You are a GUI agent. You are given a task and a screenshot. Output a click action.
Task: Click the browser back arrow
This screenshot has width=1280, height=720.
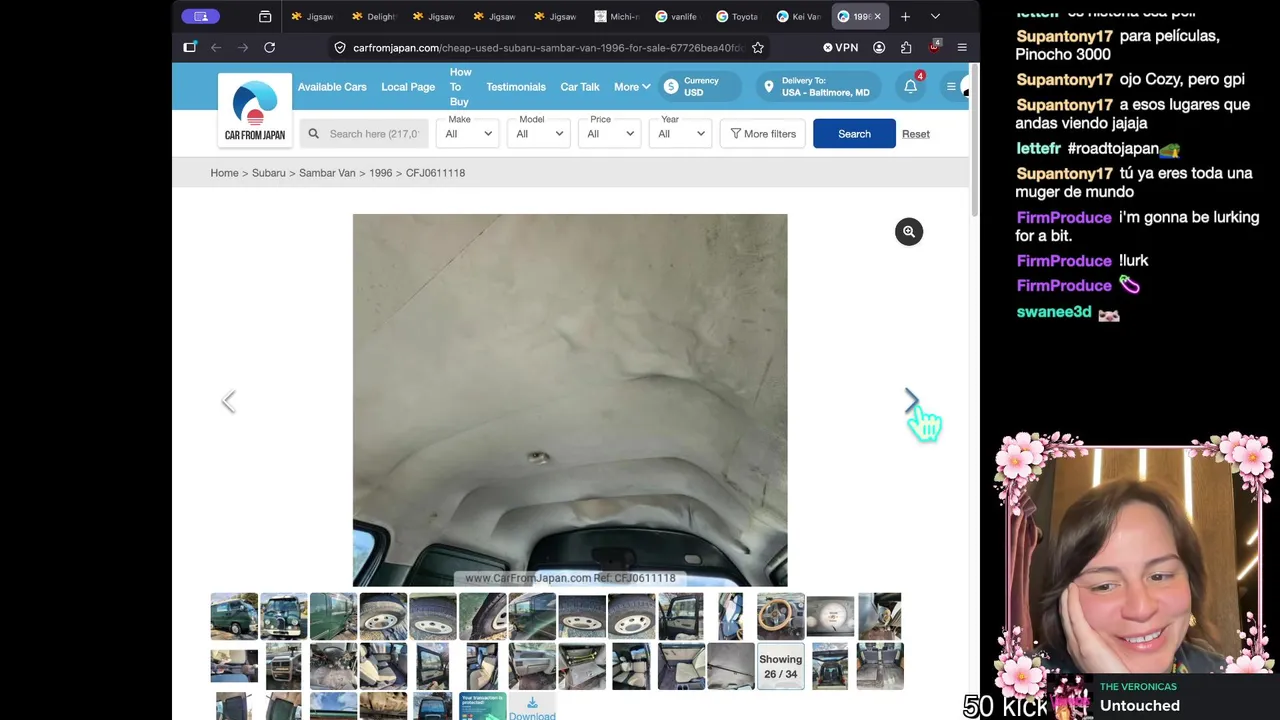pos(216,47)
